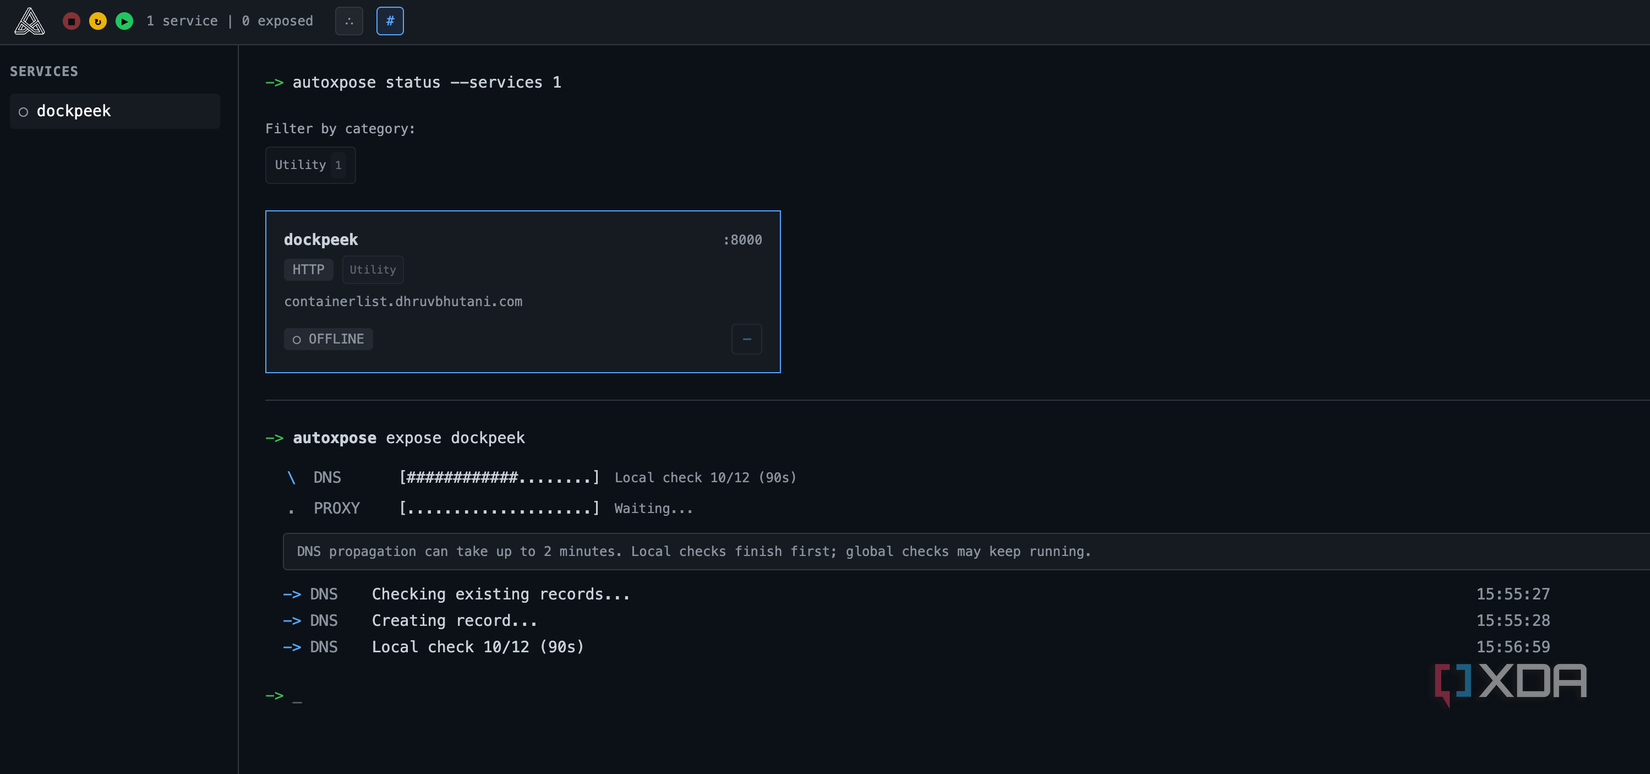The width and height of the screenshot is (1650, 774).
Task: Click the 'Checking existing records...' log entry
Action: (501, 594)
